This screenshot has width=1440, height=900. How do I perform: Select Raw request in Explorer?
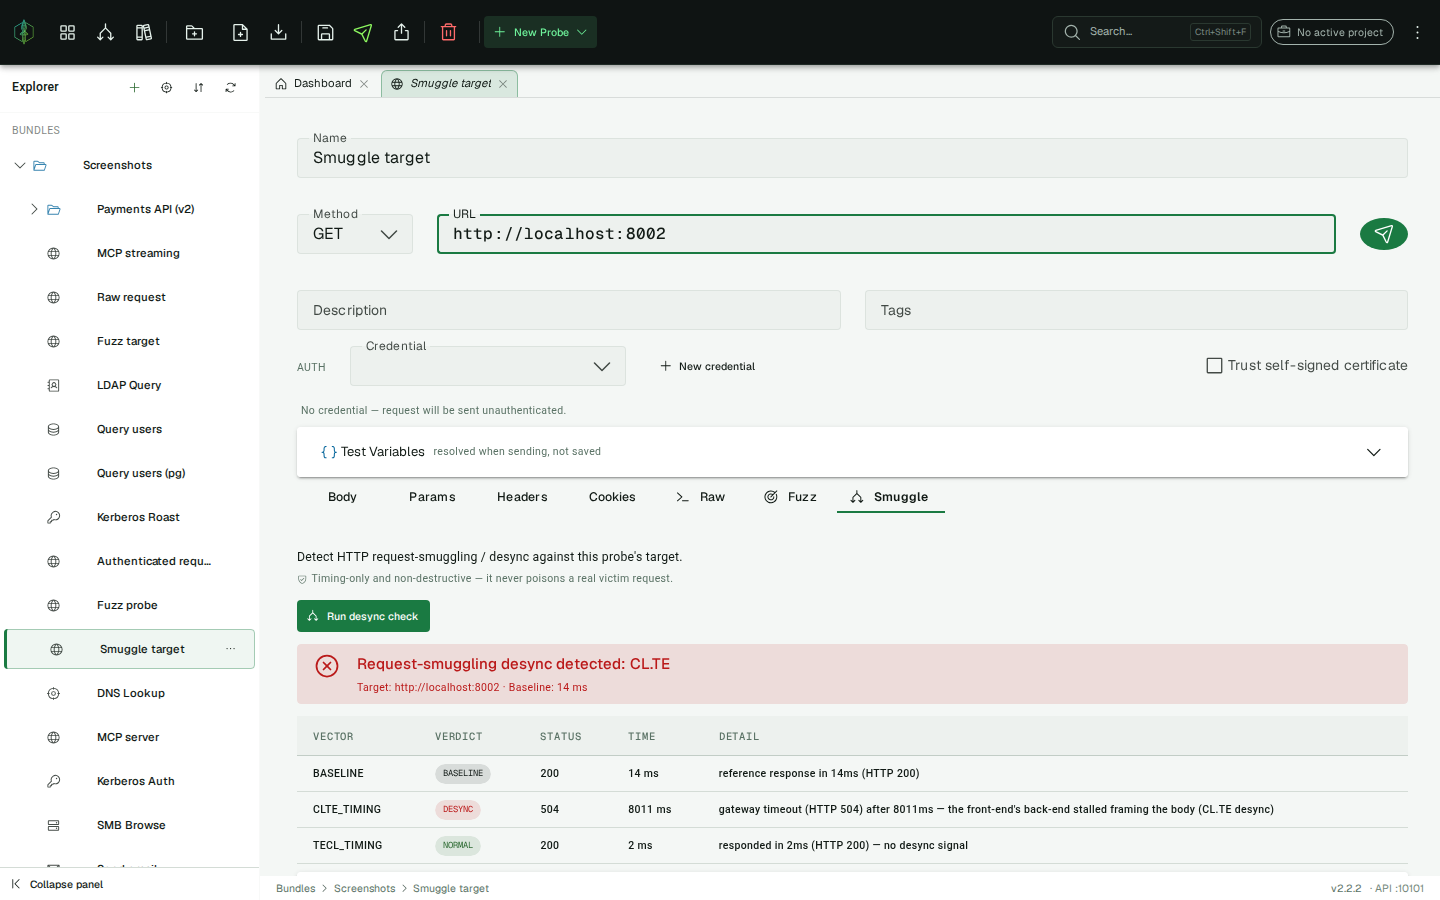click(130, 297)
